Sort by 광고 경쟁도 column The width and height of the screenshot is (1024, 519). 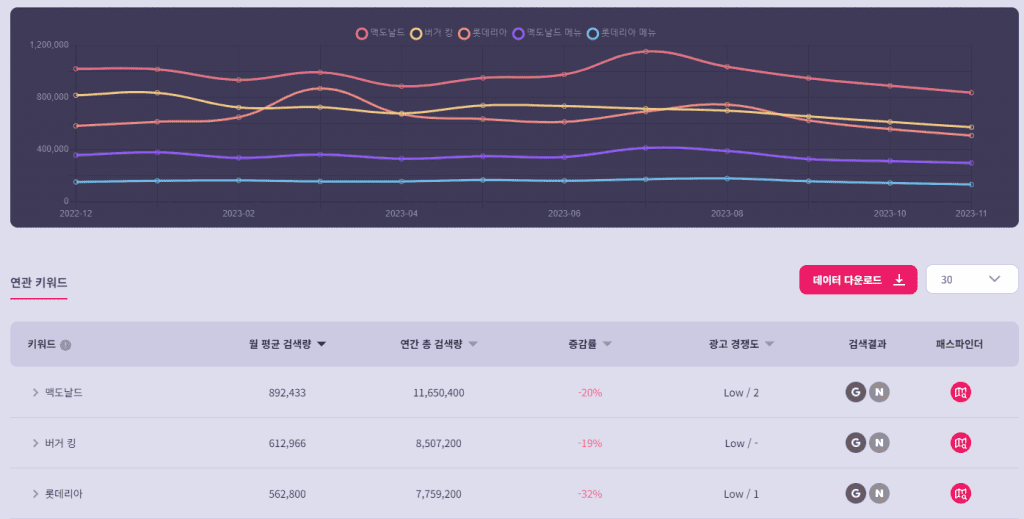pos(741,344)
